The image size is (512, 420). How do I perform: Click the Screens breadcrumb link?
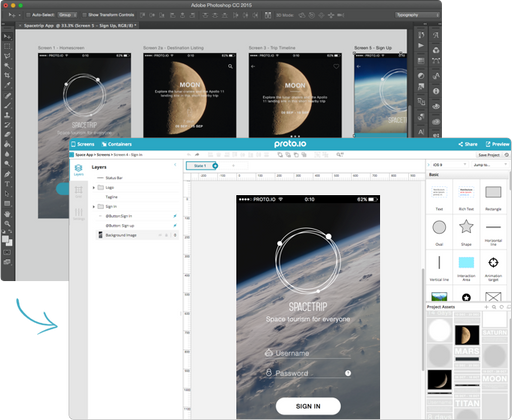(103, 155)
